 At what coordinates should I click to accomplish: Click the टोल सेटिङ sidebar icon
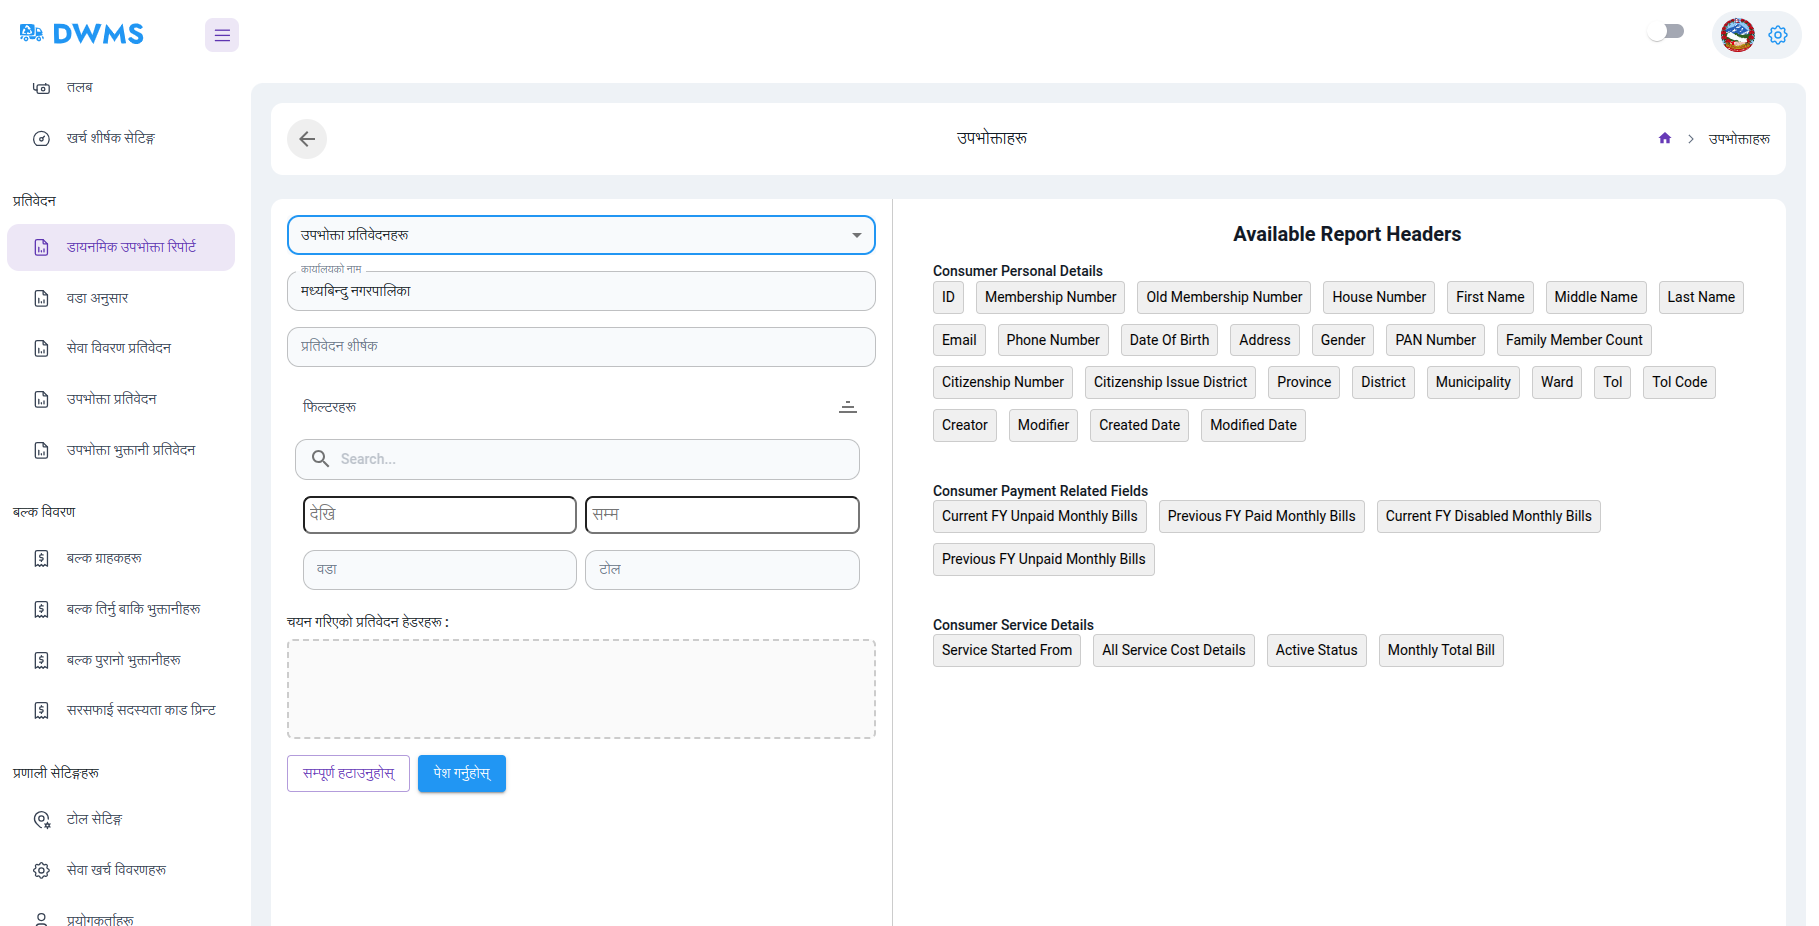(x=41, y=820)
